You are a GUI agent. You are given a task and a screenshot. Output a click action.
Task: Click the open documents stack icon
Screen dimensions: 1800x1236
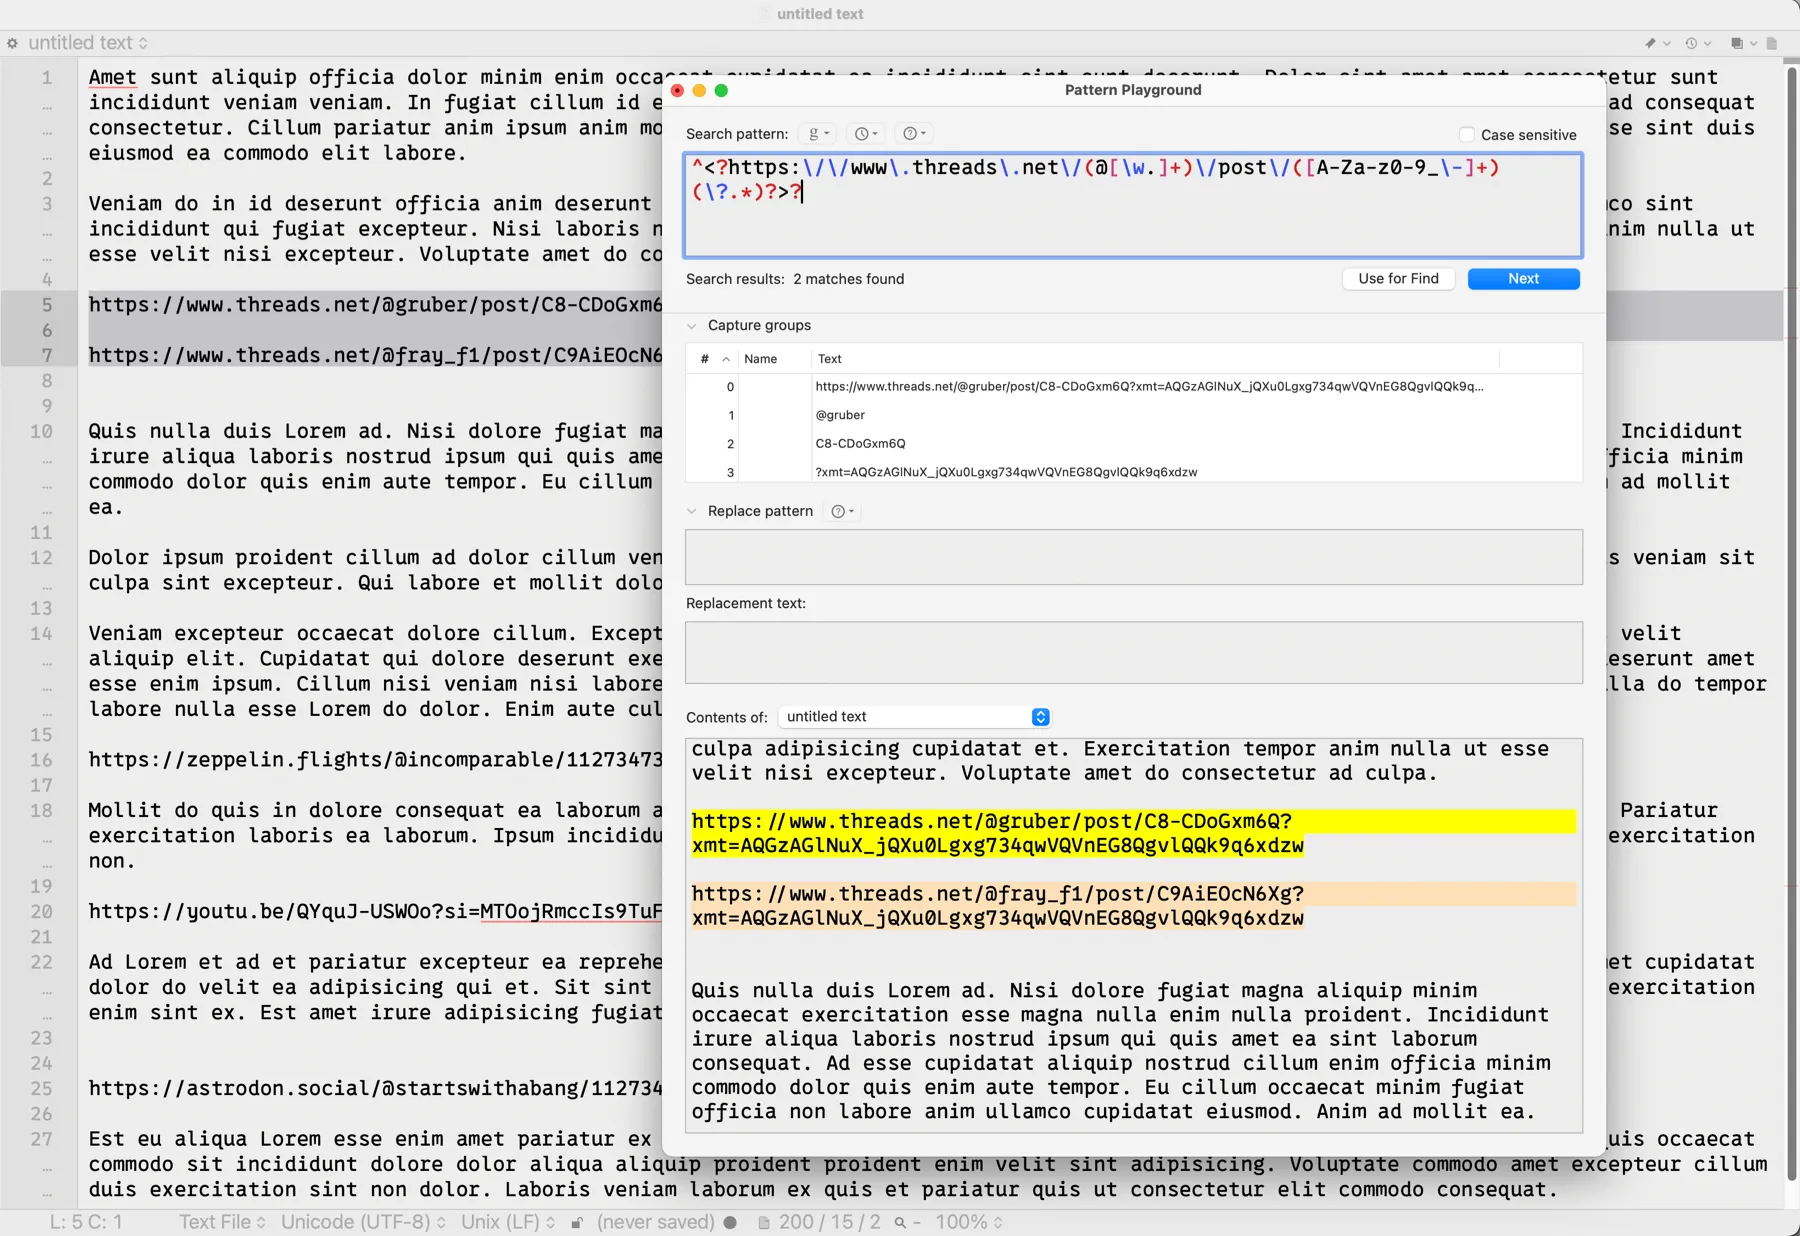click(1737, 43)
